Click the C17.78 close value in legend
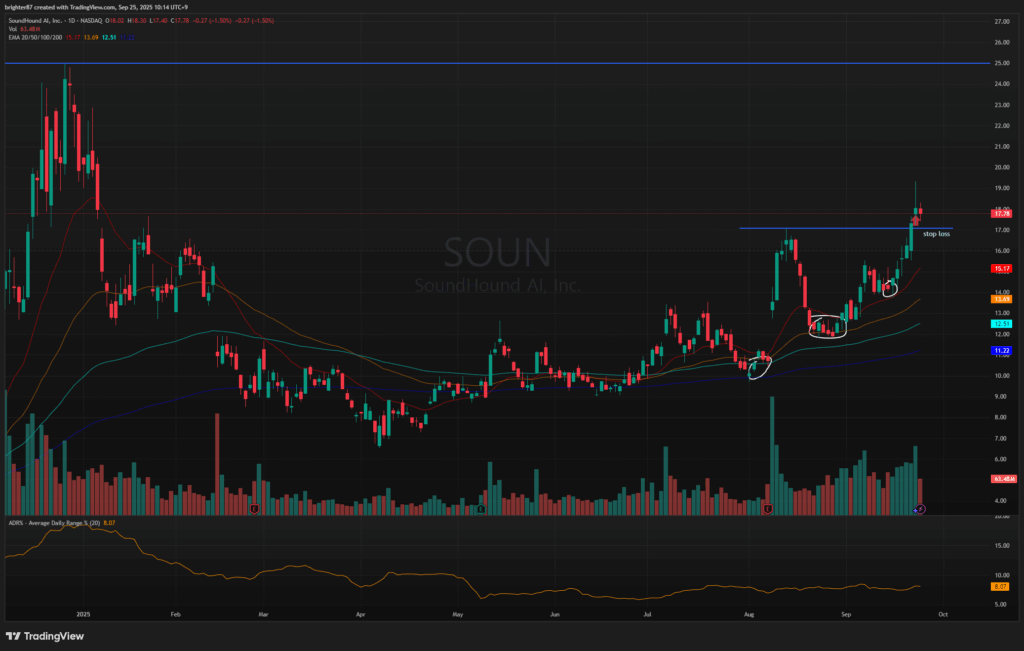The image size is (1024, 651). tap(182, 21)
